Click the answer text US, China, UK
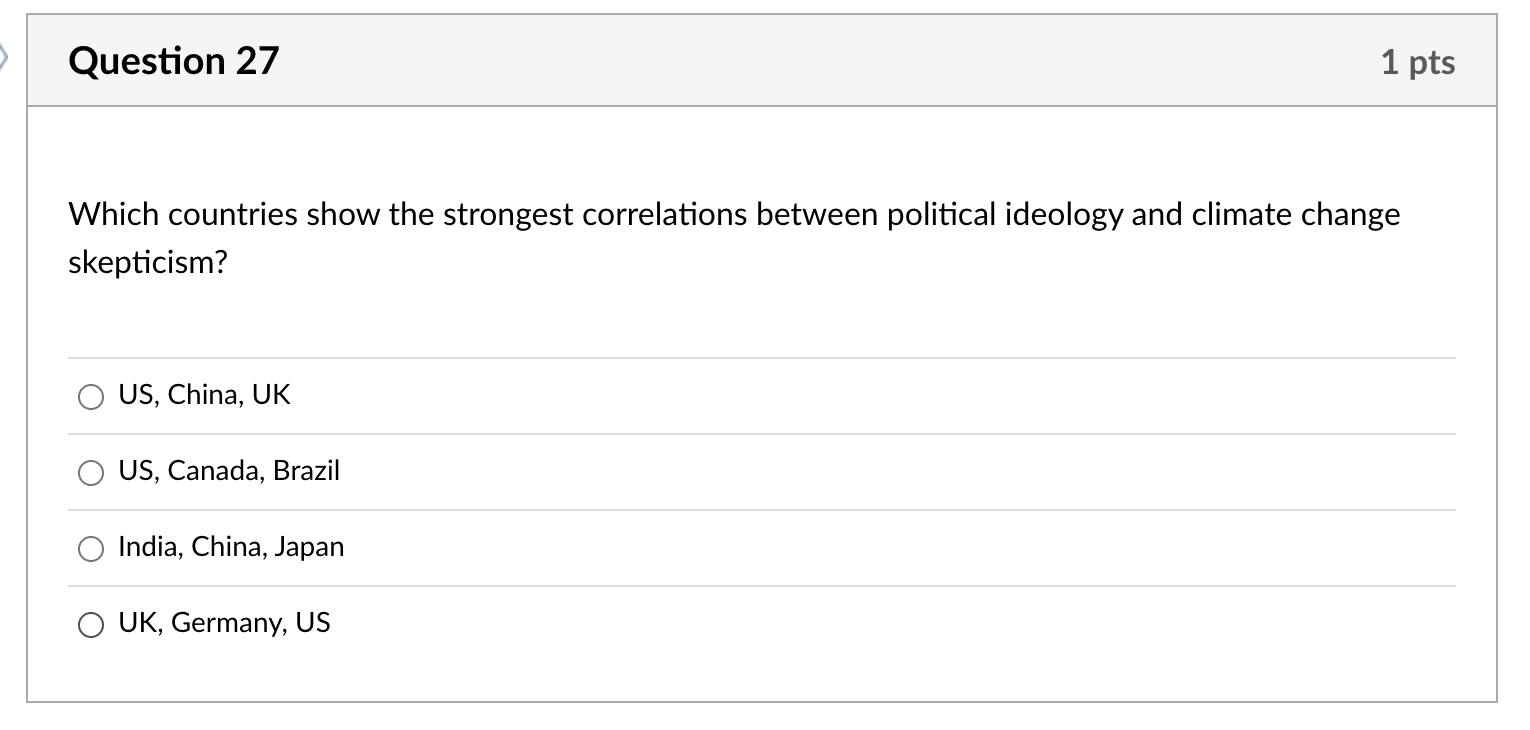 point(203,394)
